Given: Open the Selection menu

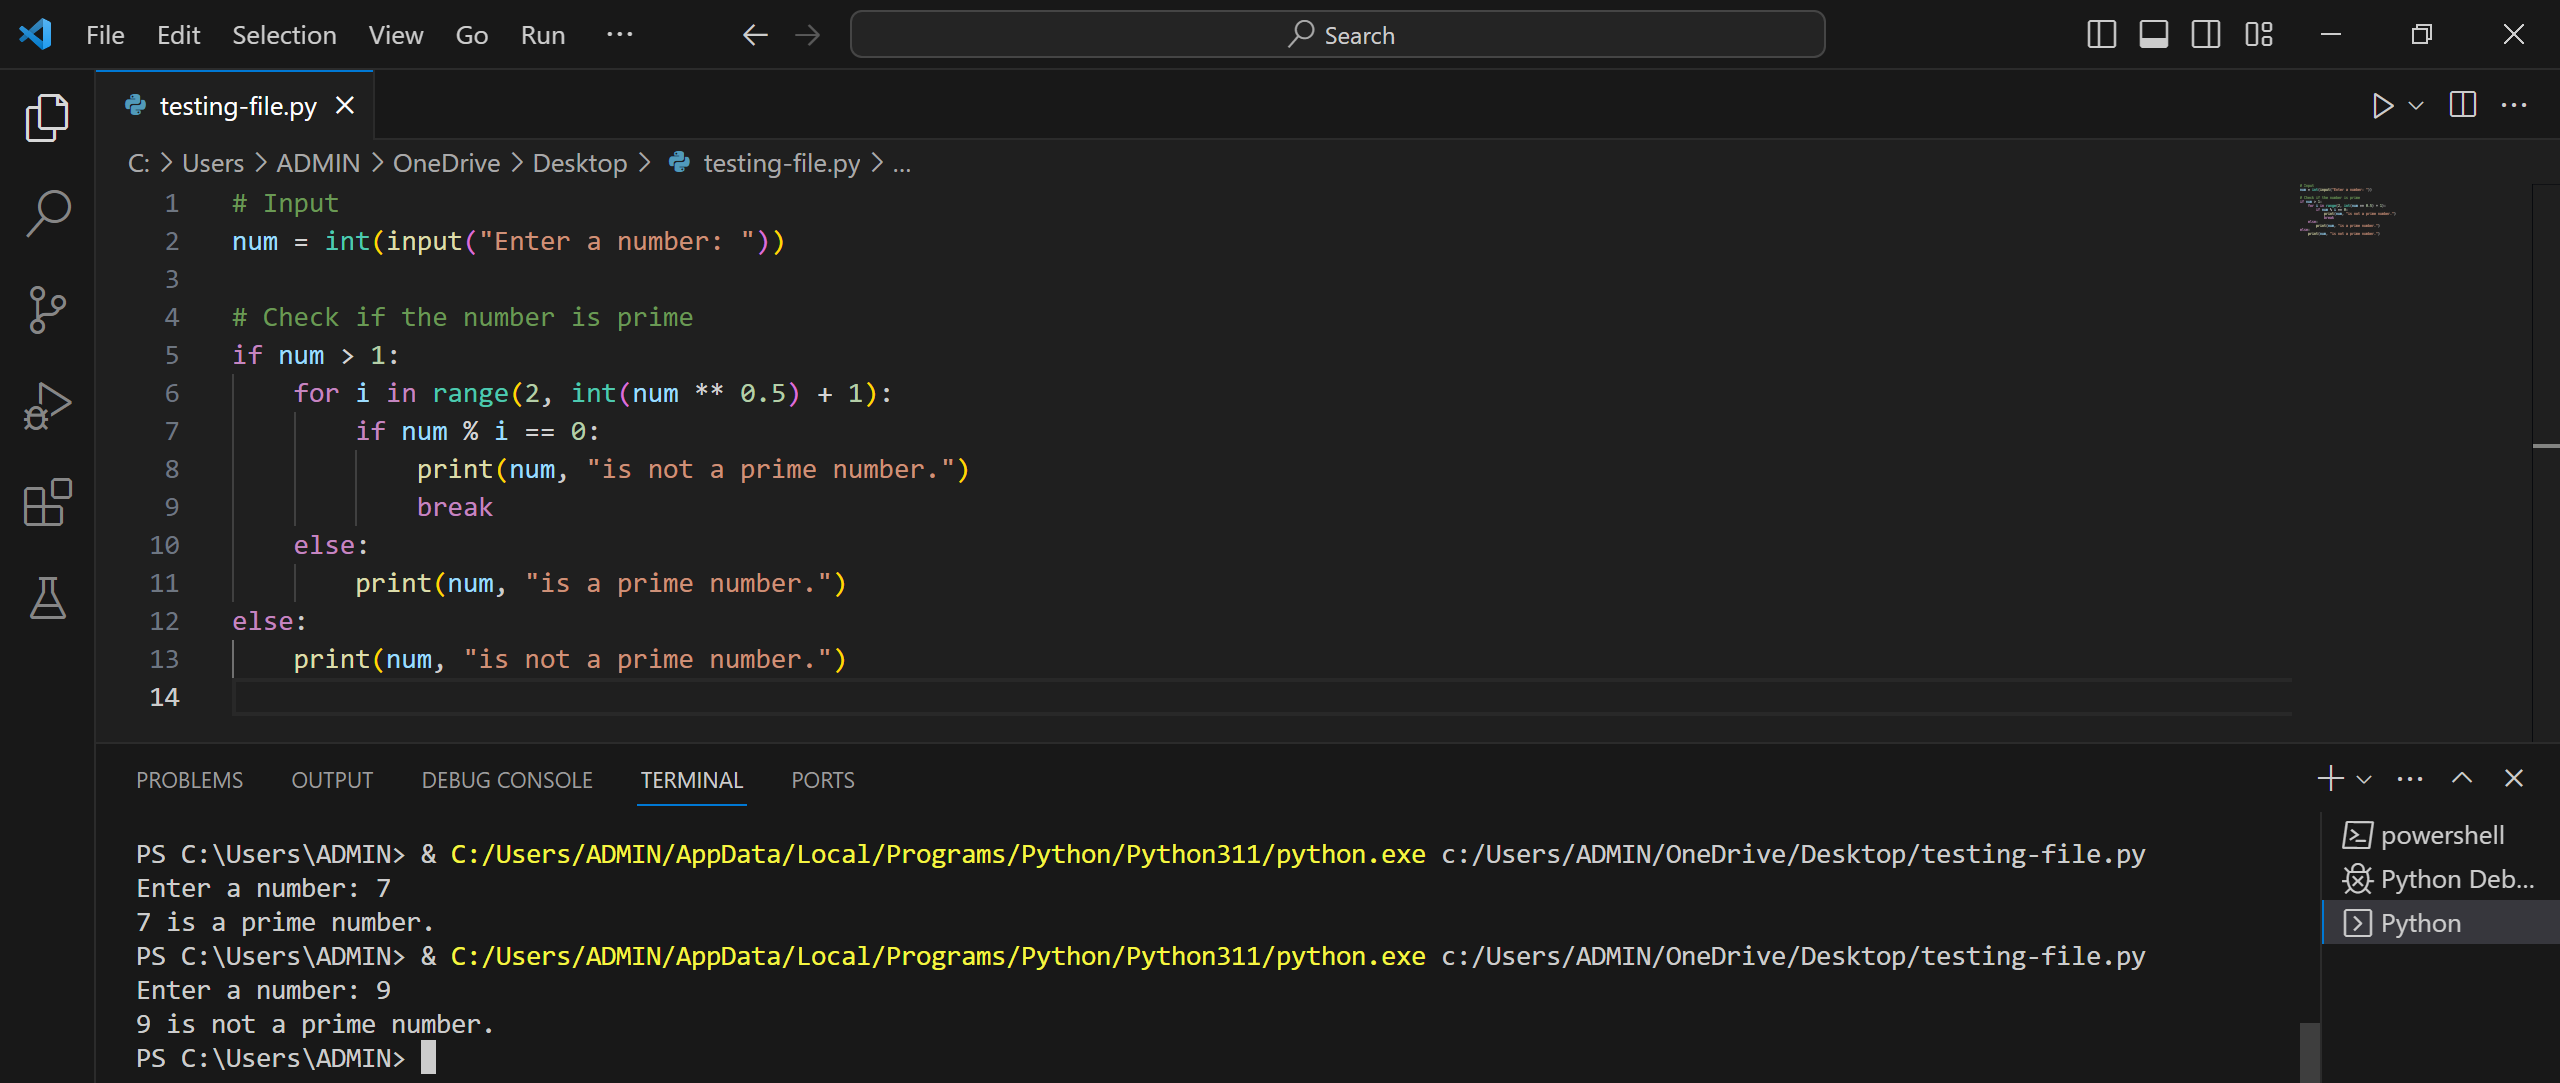Looking at the screenshot, I should [284, 35].
